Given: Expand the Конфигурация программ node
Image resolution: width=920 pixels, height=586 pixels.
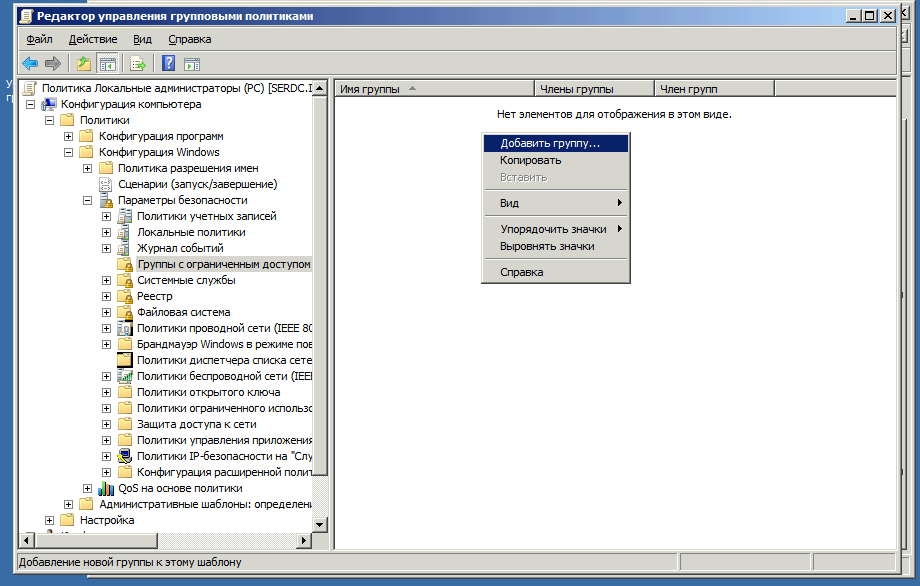Looking at the screenshot, I should pos(68,136).
